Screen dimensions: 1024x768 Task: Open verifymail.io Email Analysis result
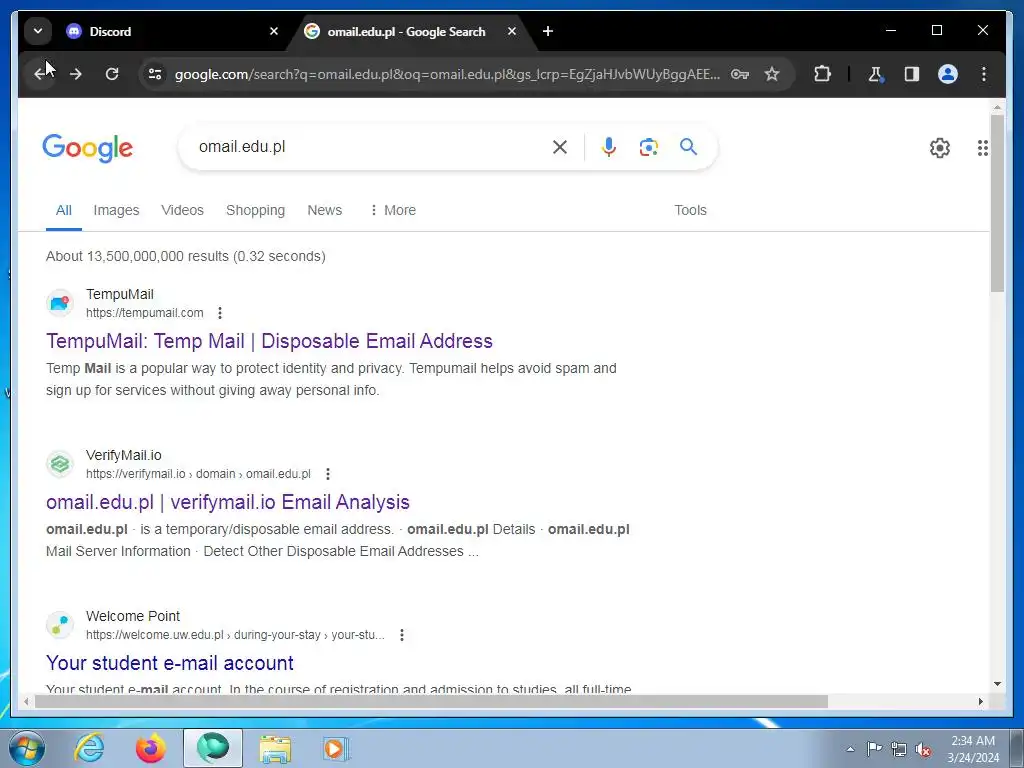(x=228, y=502)
